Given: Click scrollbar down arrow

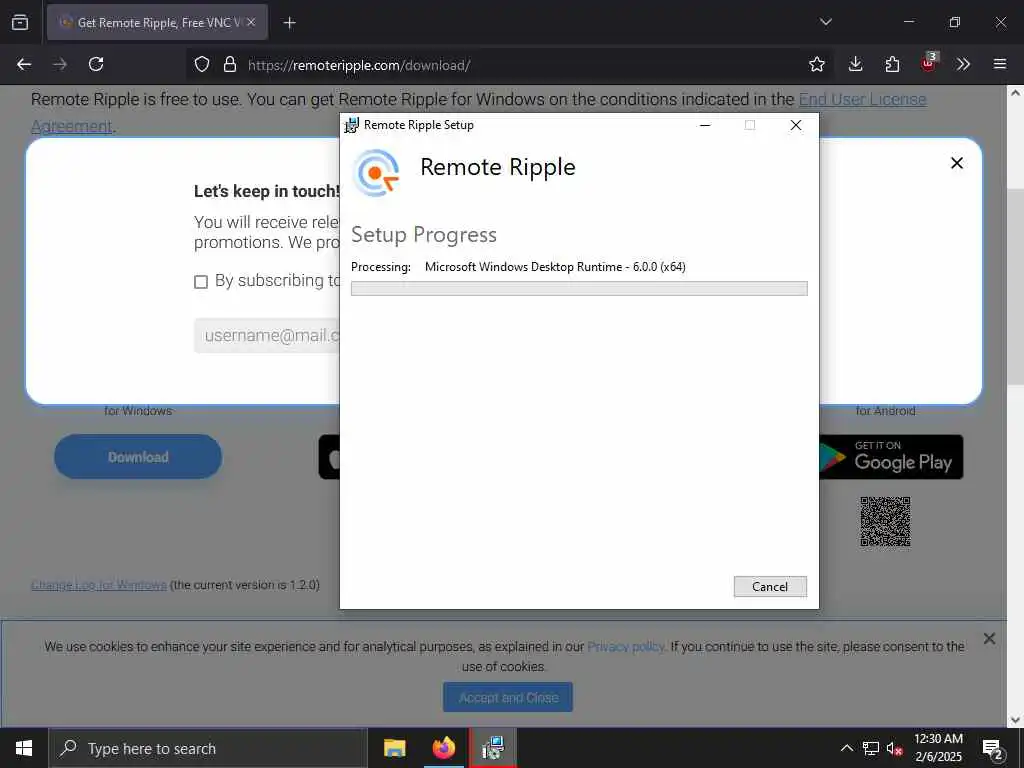Looking at the screenshot, I should (x=1016, y=720).
